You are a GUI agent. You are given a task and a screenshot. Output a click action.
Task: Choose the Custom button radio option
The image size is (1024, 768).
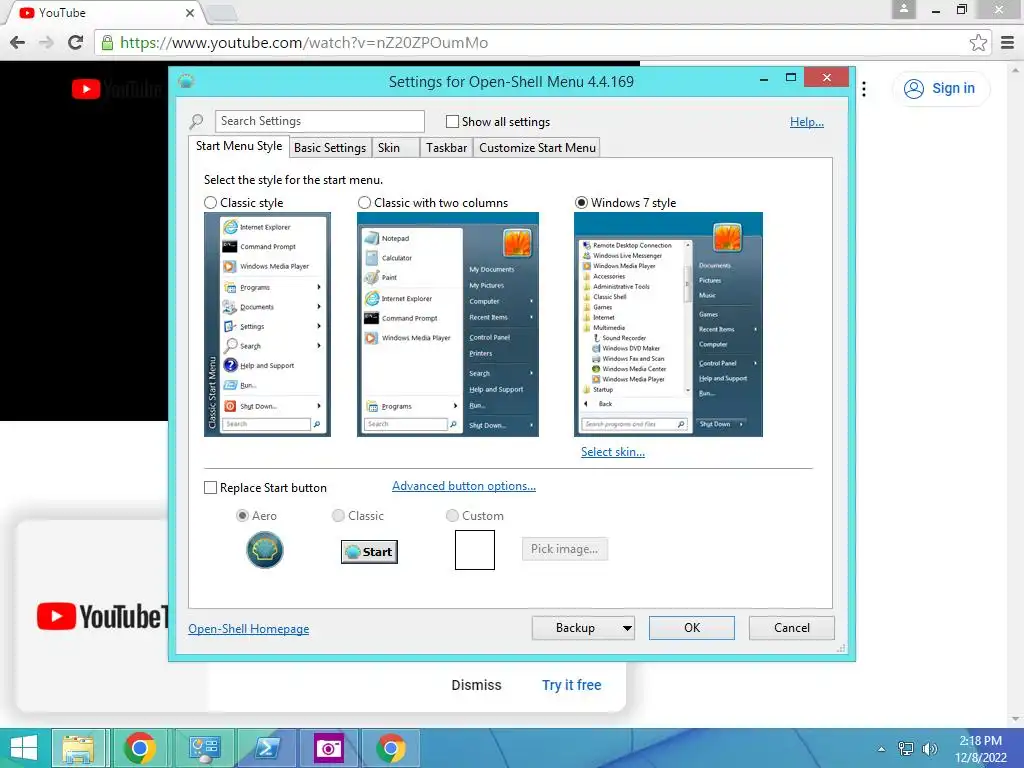point(452,516)
